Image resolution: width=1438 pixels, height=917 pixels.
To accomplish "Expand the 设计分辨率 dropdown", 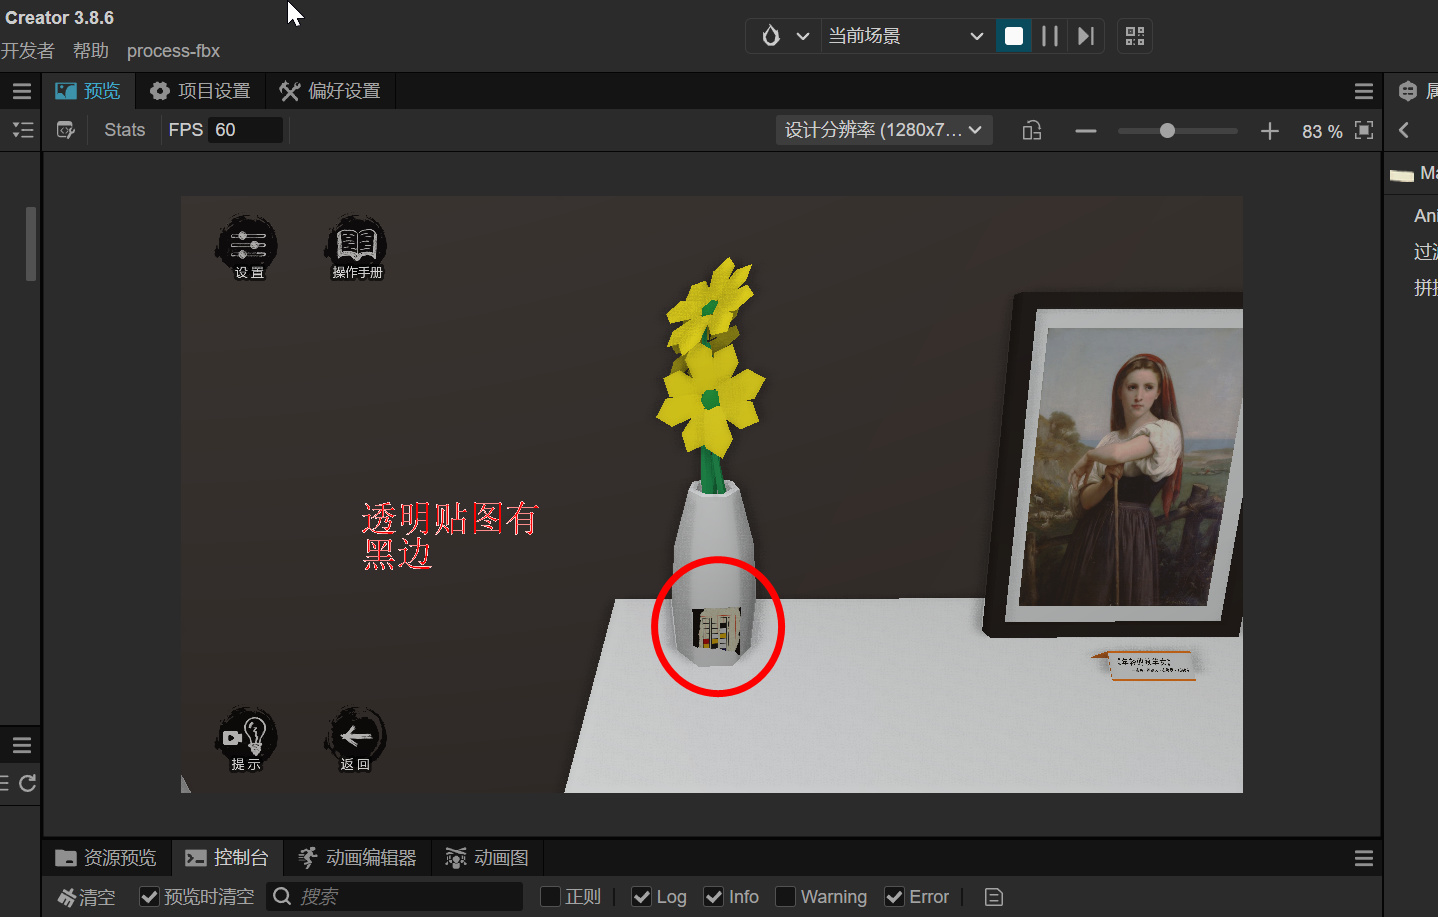I will 884,130.
